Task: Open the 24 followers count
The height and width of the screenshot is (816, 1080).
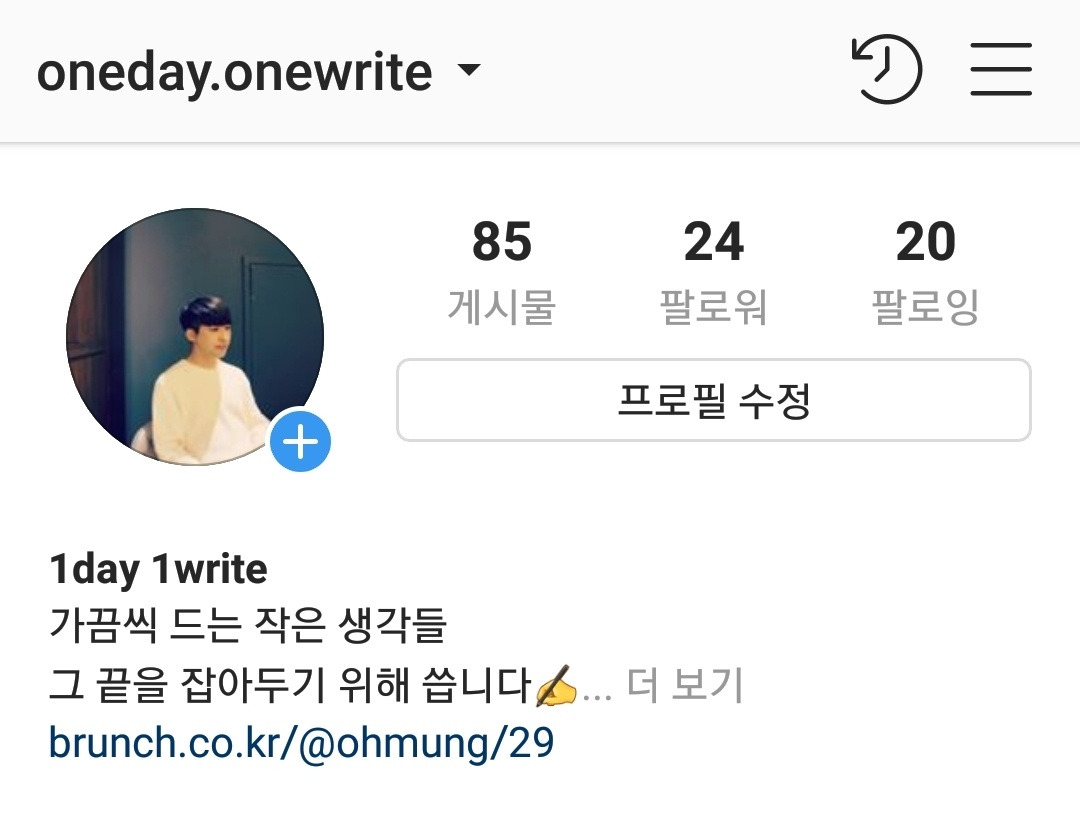Action: coord(714,242)
